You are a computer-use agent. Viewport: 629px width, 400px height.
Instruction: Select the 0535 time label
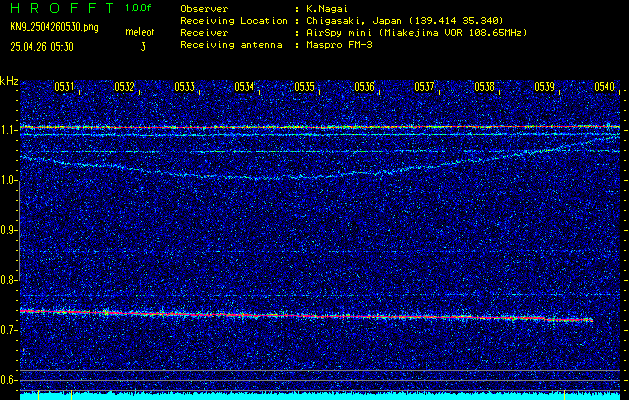[x=304, y=87]
